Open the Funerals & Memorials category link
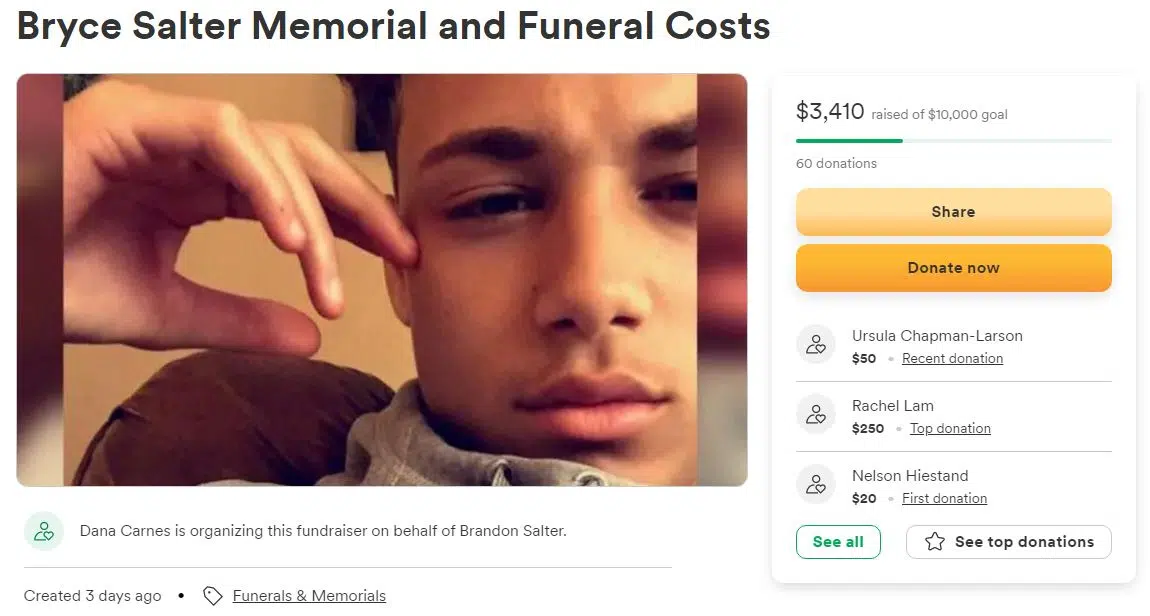This screenshot has width=1150, height=616. (x=309, y=596)
